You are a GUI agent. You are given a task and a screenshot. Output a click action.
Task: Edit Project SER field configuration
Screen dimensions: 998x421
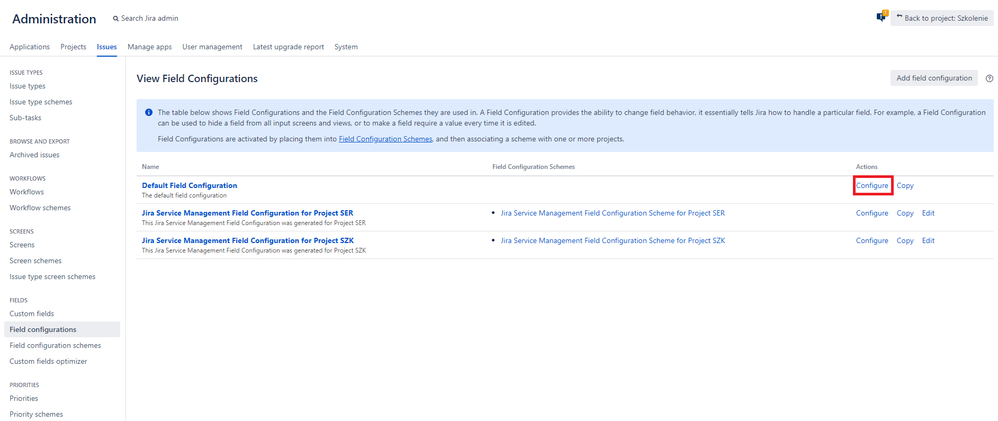(x=928, y=213)
